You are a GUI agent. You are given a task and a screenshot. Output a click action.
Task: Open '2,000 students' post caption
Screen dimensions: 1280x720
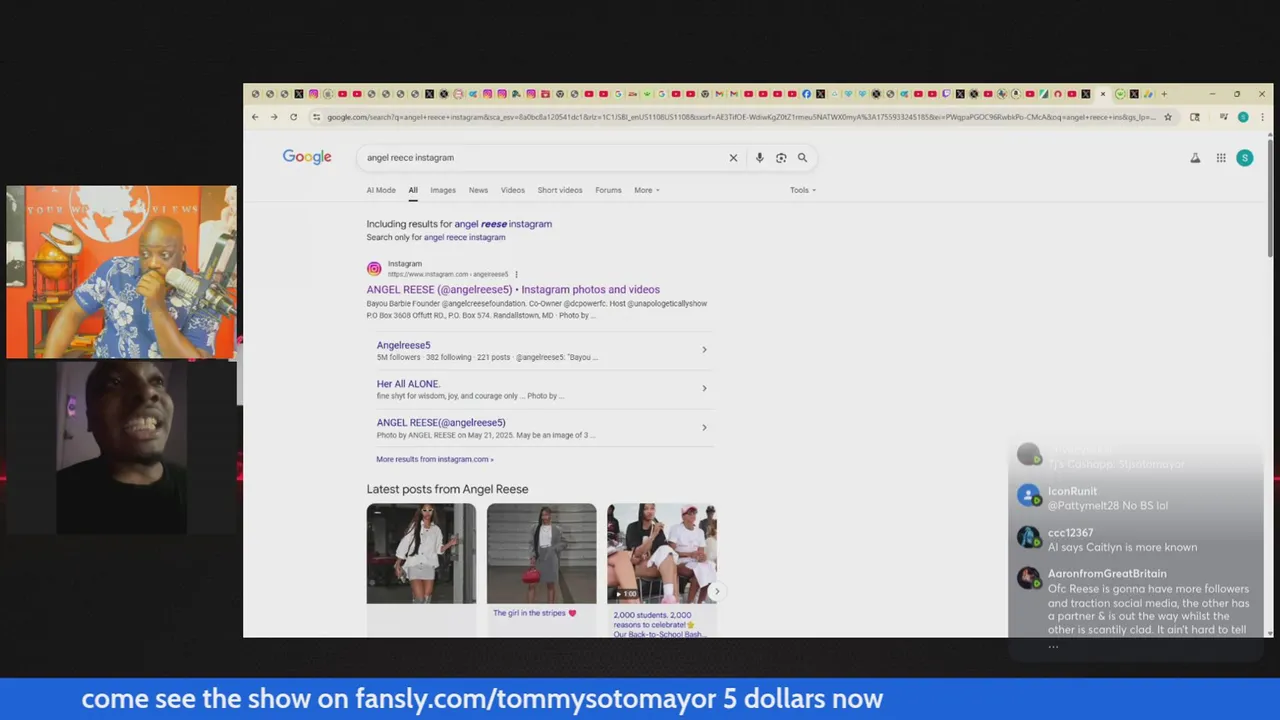point(659,624)
